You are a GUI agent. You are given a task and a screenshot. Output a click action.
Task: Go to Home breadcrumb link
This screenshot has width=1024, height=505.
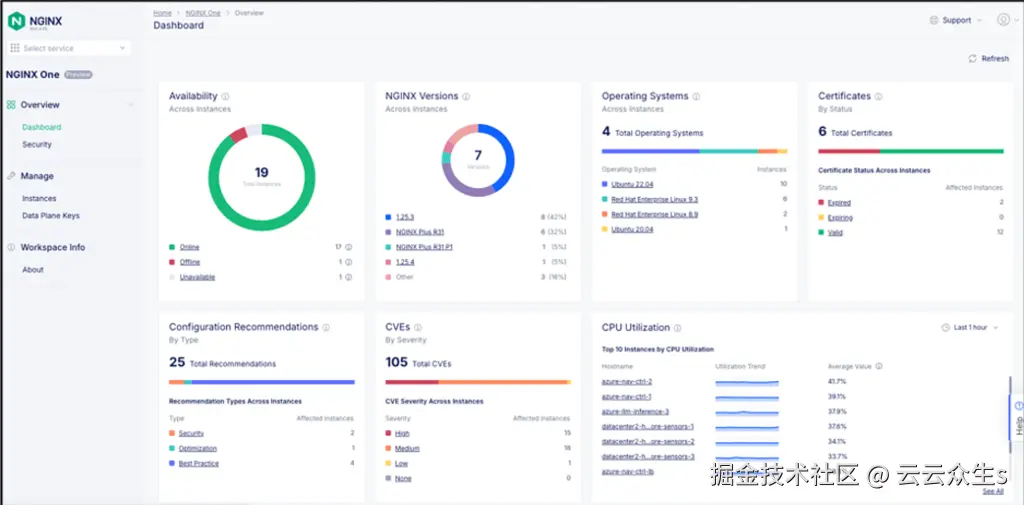point(163,13)
